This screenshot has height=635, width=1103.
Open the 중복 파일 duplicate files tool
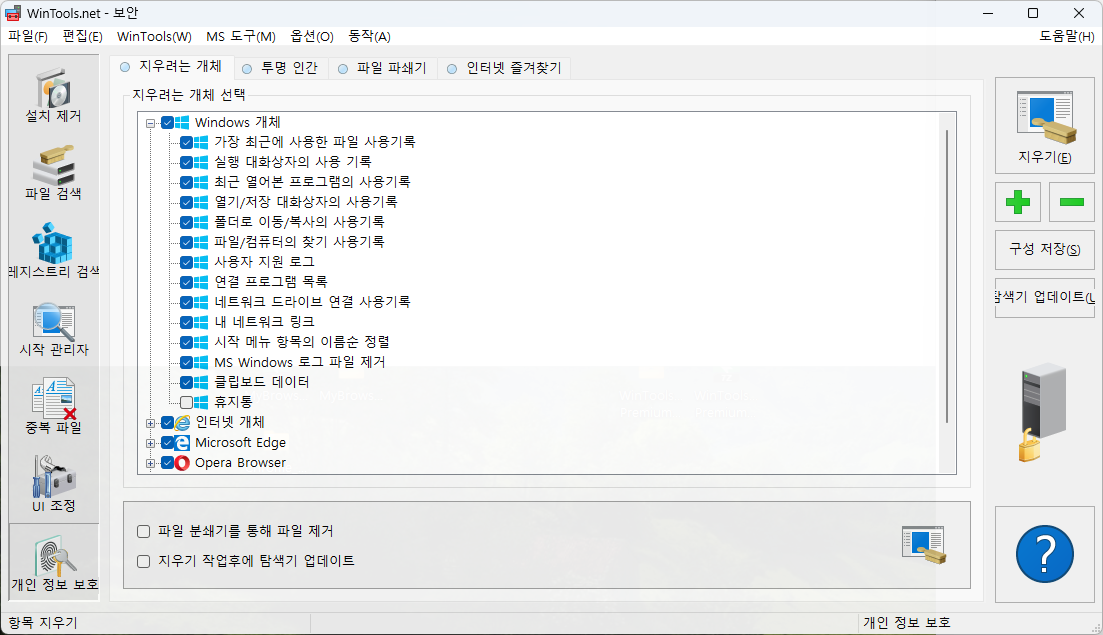click(x=53, y=407)
